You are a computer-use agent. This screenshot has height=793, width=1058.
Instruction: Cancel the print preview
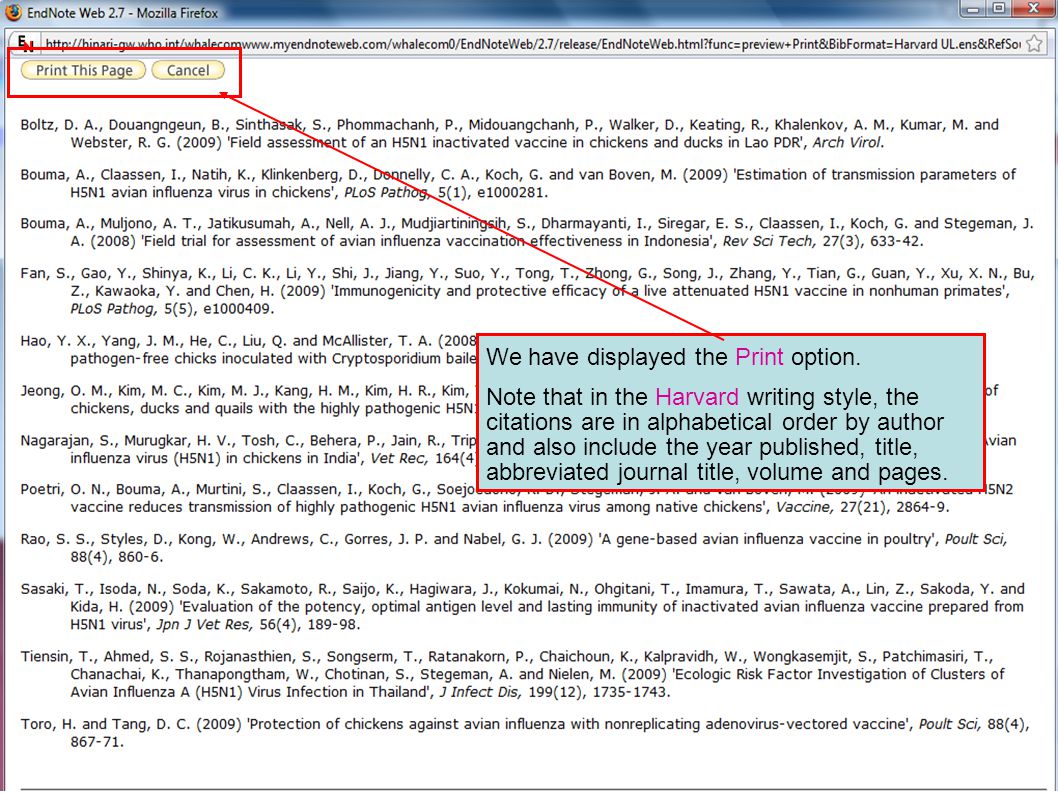pyautogui.click(x=188, y=70)
